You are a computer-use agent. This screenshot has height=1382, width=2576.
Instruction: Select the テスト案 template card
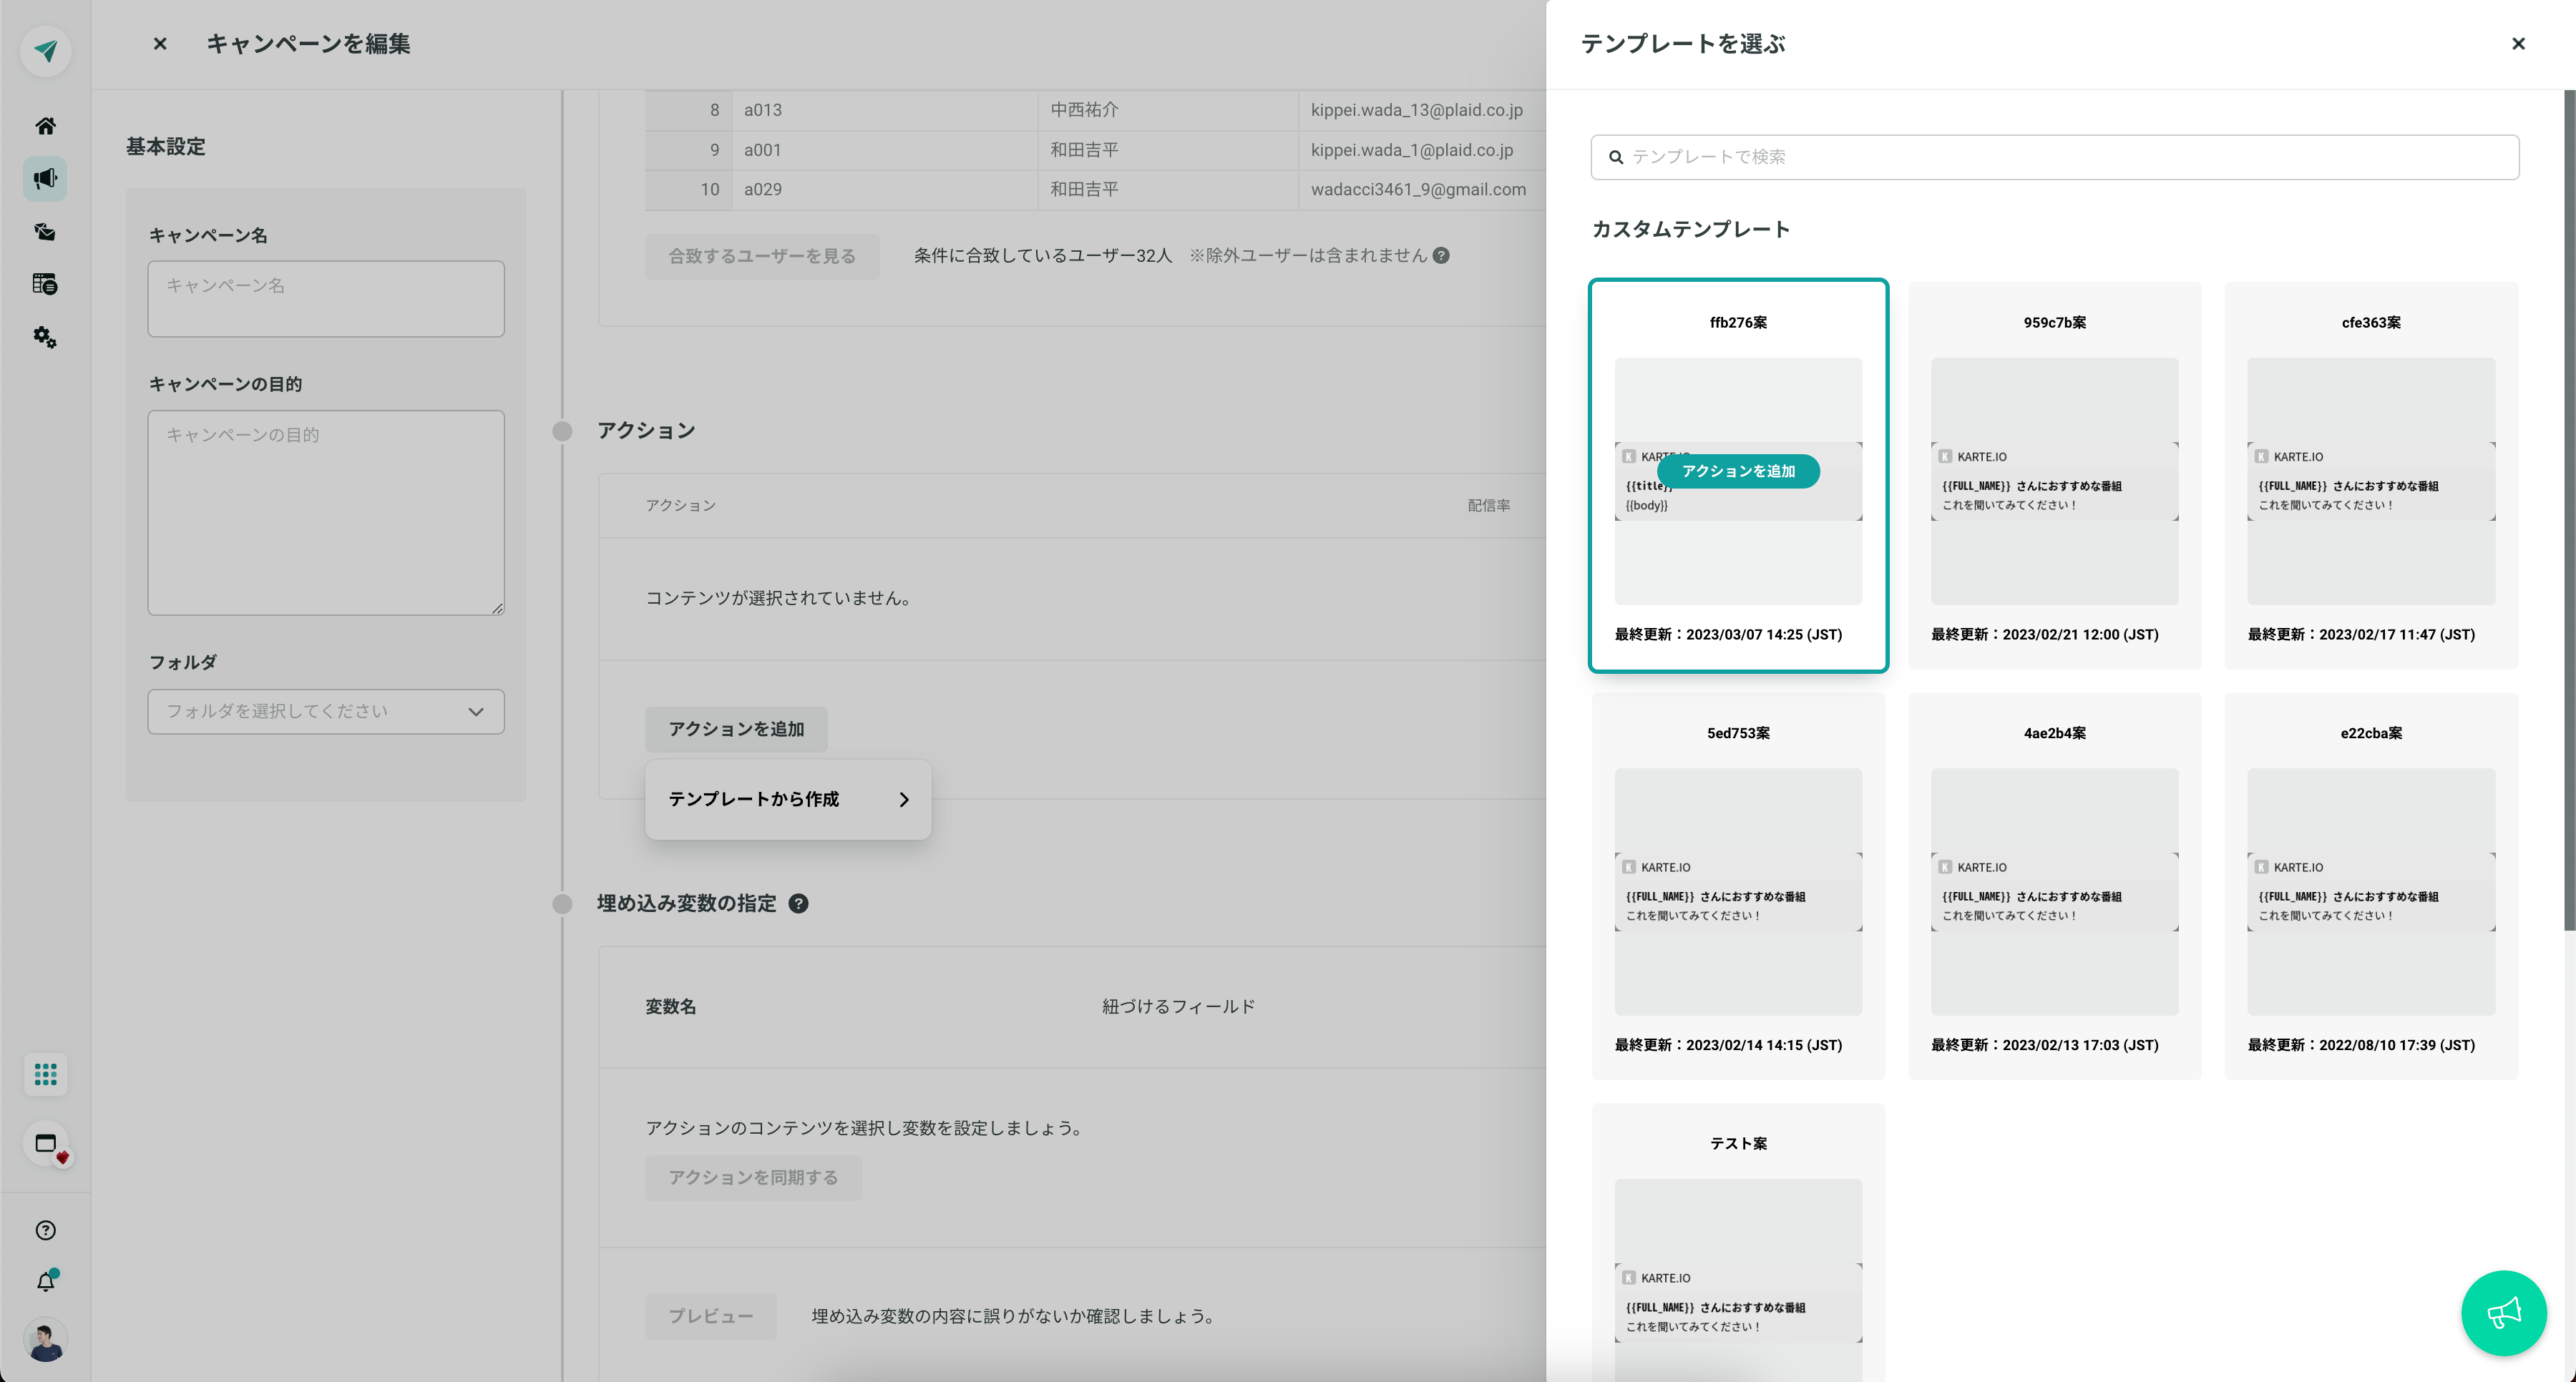pos(1738,1242)
